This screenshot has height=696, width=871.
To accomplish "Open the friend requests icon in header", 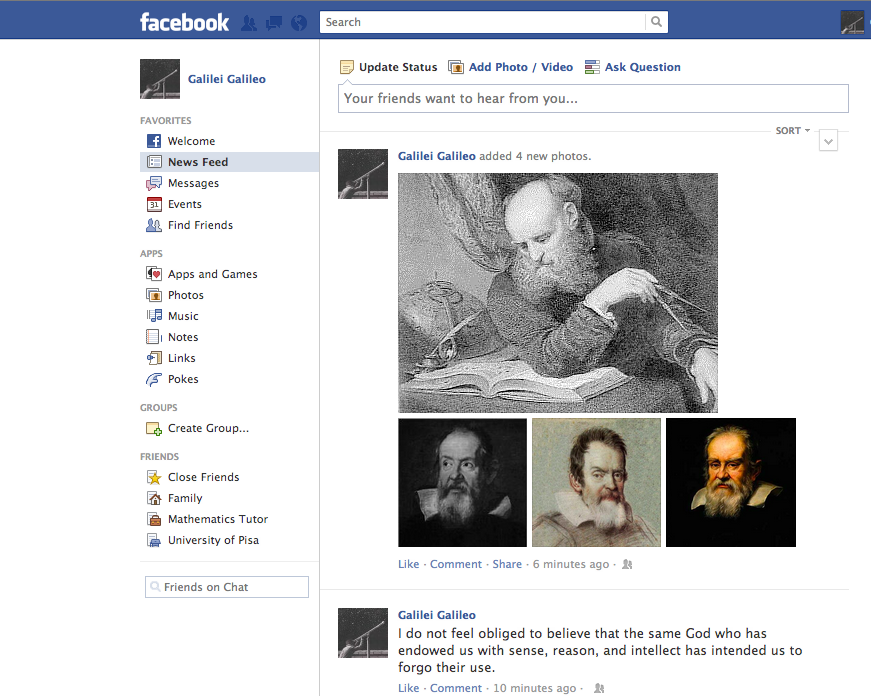I will 249,22.
